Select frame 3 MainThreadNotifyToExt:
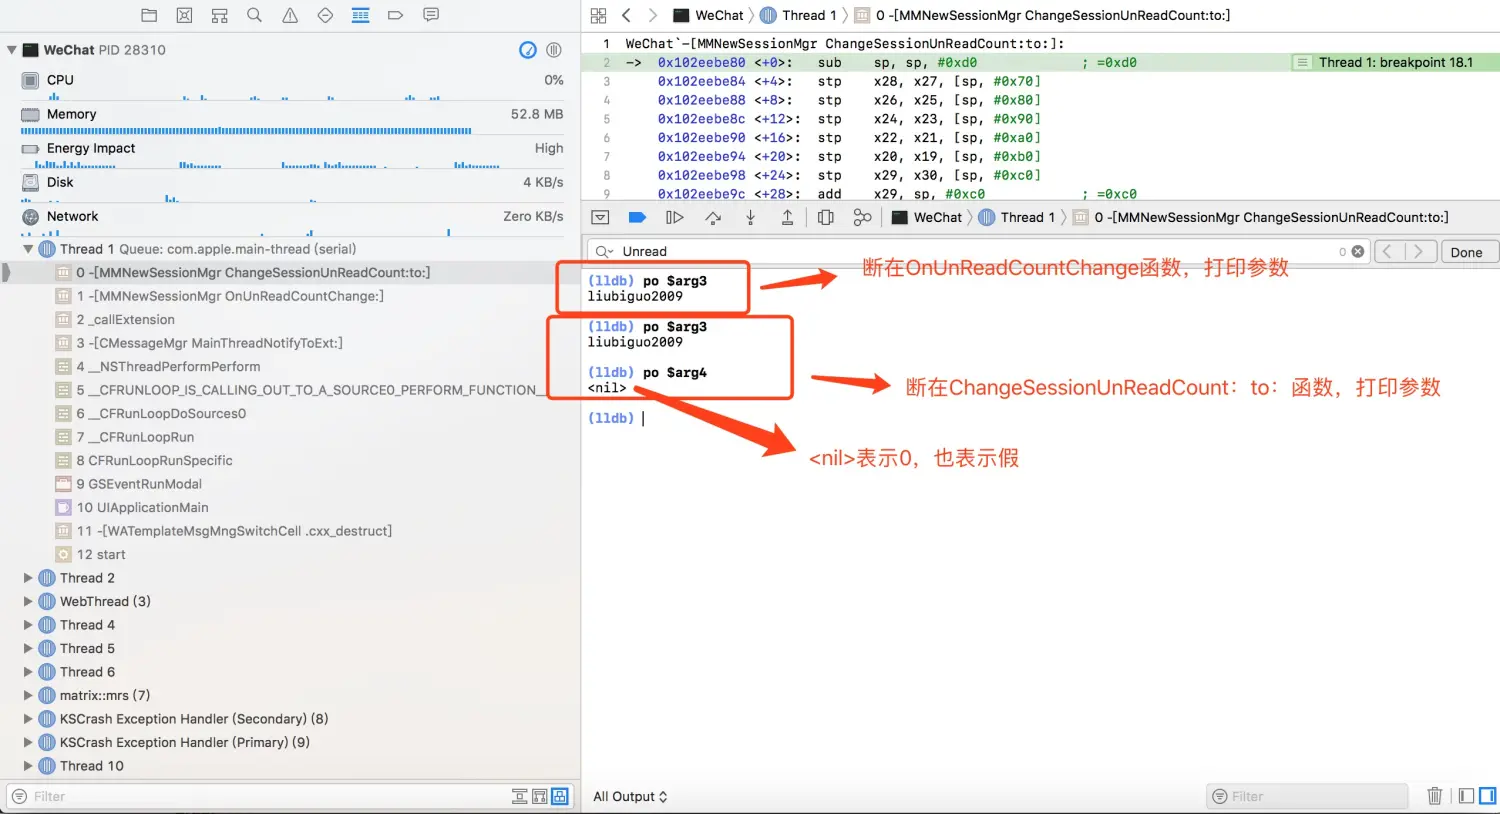 (290, 343)
